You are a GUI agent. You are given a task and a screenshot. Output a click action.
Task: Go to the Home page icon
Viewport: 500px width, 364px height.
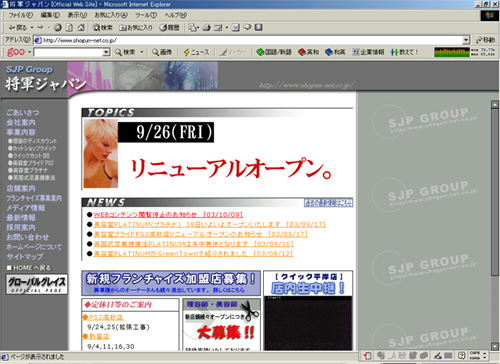pos(81,27)
